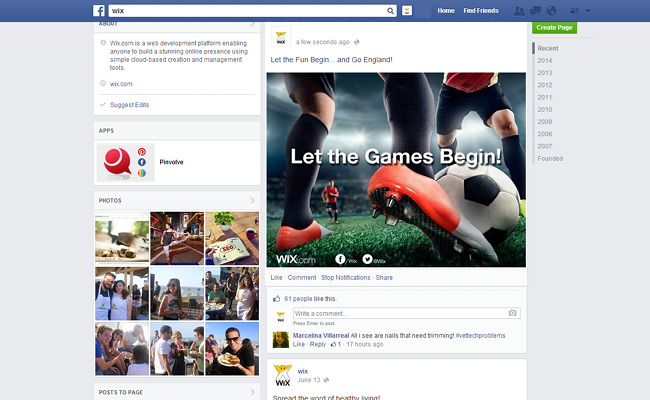Open the wix.com website link
This screenshot has width=650, height=400.
point(121,84)
